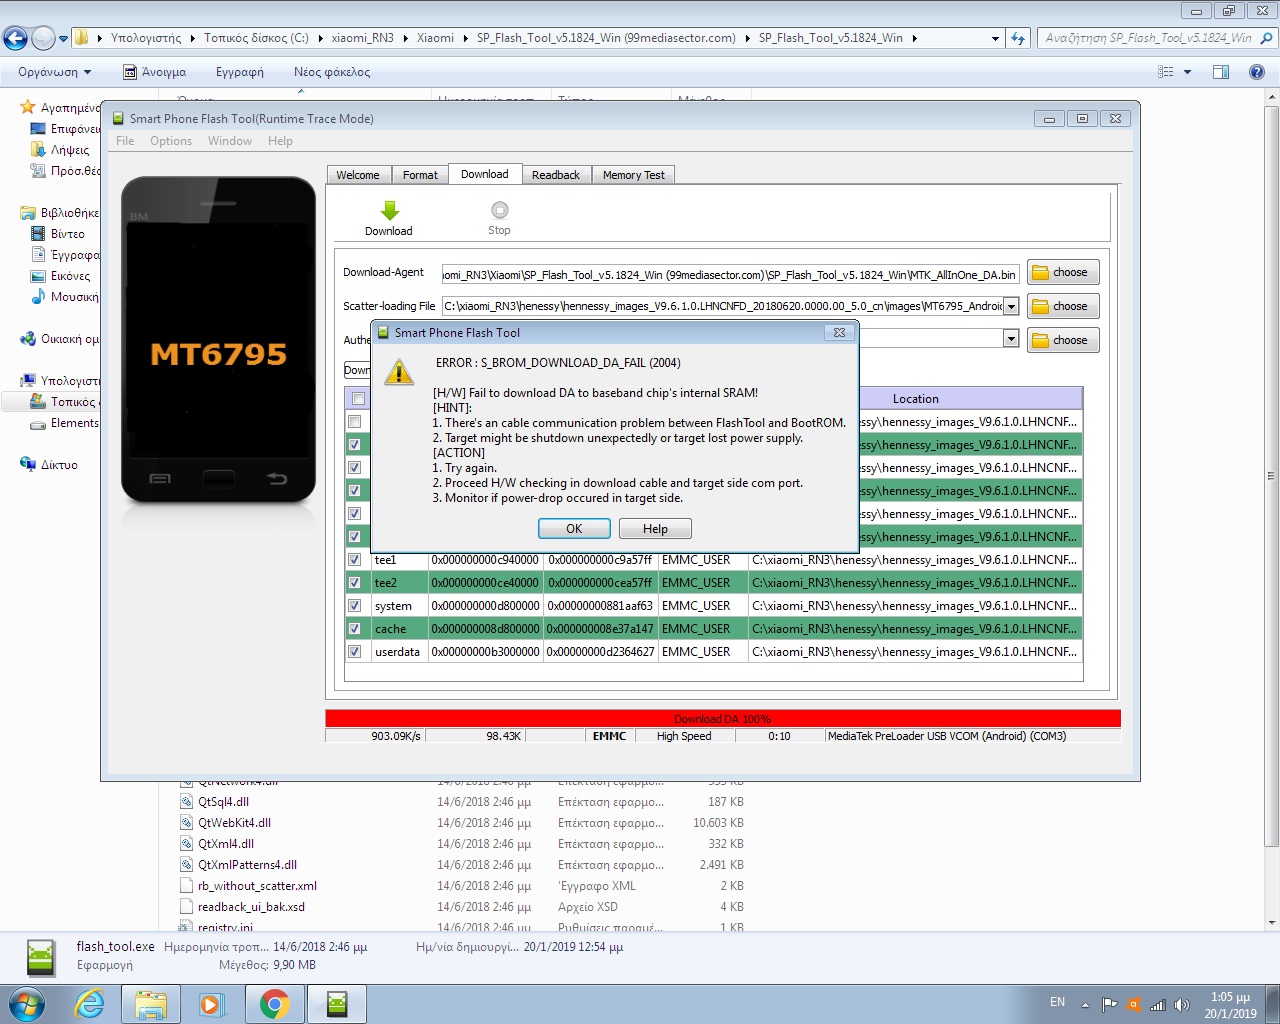Viewport: 1280px width, 1024px height.
Task: Open the Authentication File dropdown arrow
Action: (x=1011, y=339)
